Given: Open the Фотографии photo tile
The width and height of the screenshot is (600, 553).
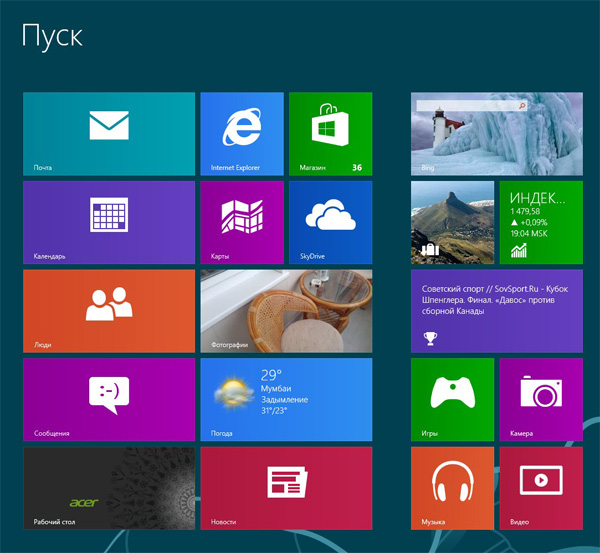Looking at the screenshot, I should tap(286, 310).
